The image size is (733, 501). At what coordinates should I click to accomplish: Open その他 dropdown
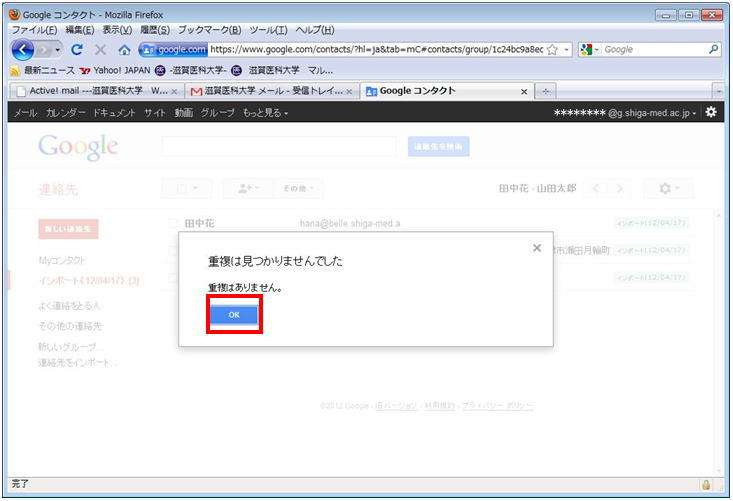click(298, 188)
